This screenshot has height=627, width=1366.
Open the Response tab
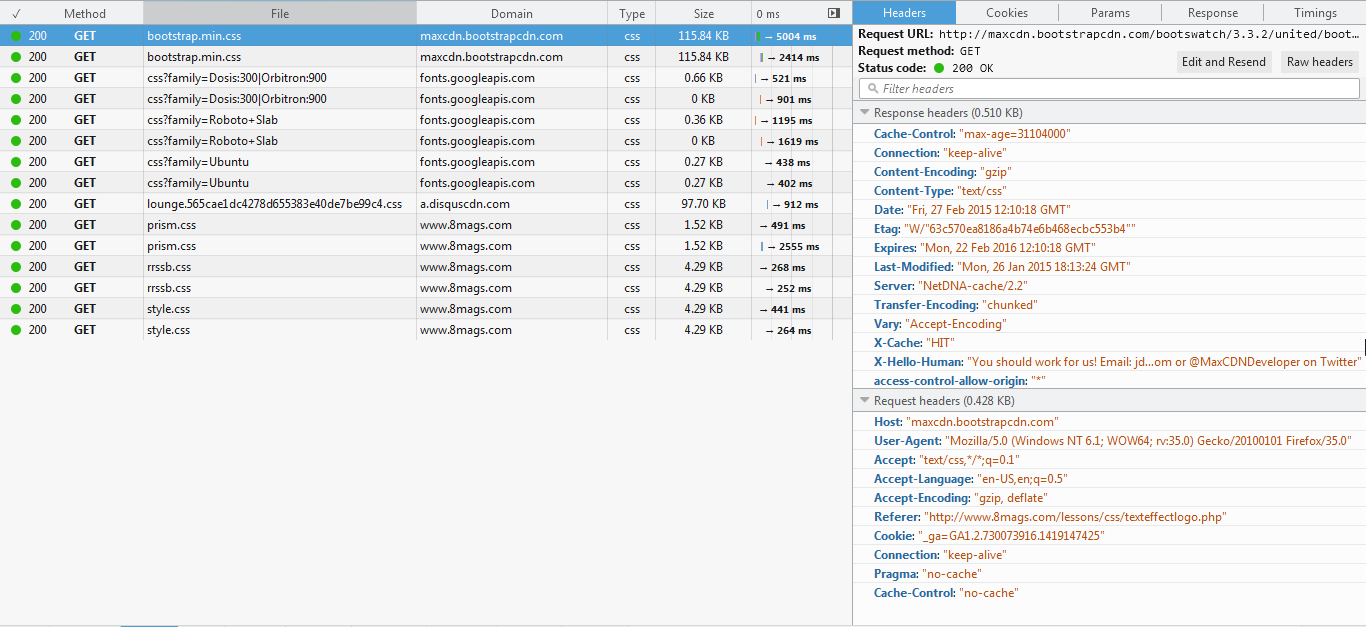pos(1213,13)
